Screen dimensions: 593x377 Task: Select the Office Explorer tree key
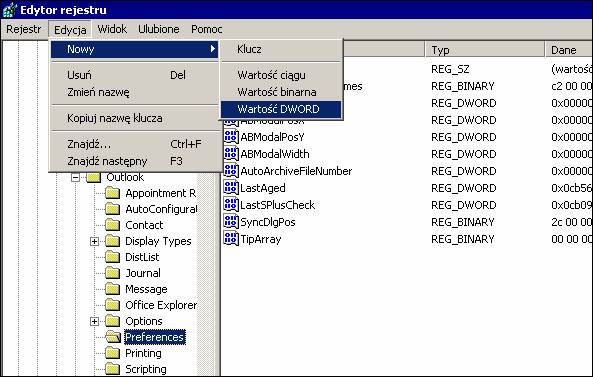click(x=161, y=305)
